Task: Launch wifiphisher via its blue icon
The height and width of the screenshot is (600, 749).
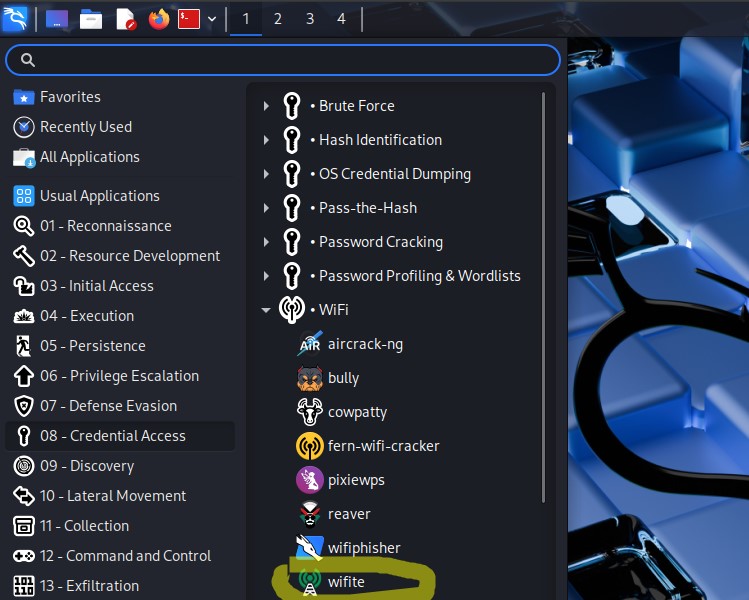Action: [x=310, y=547]
